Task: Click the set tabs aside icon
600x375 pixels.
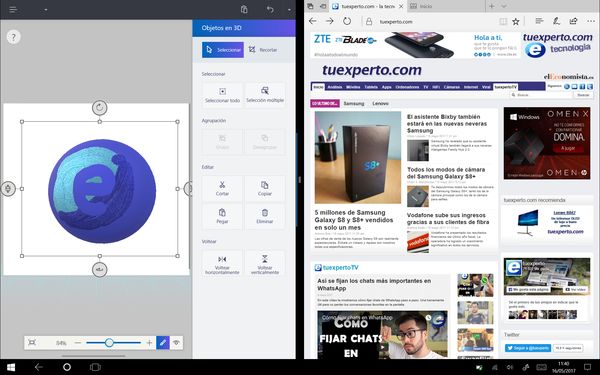Action: (x=323, y=7)
